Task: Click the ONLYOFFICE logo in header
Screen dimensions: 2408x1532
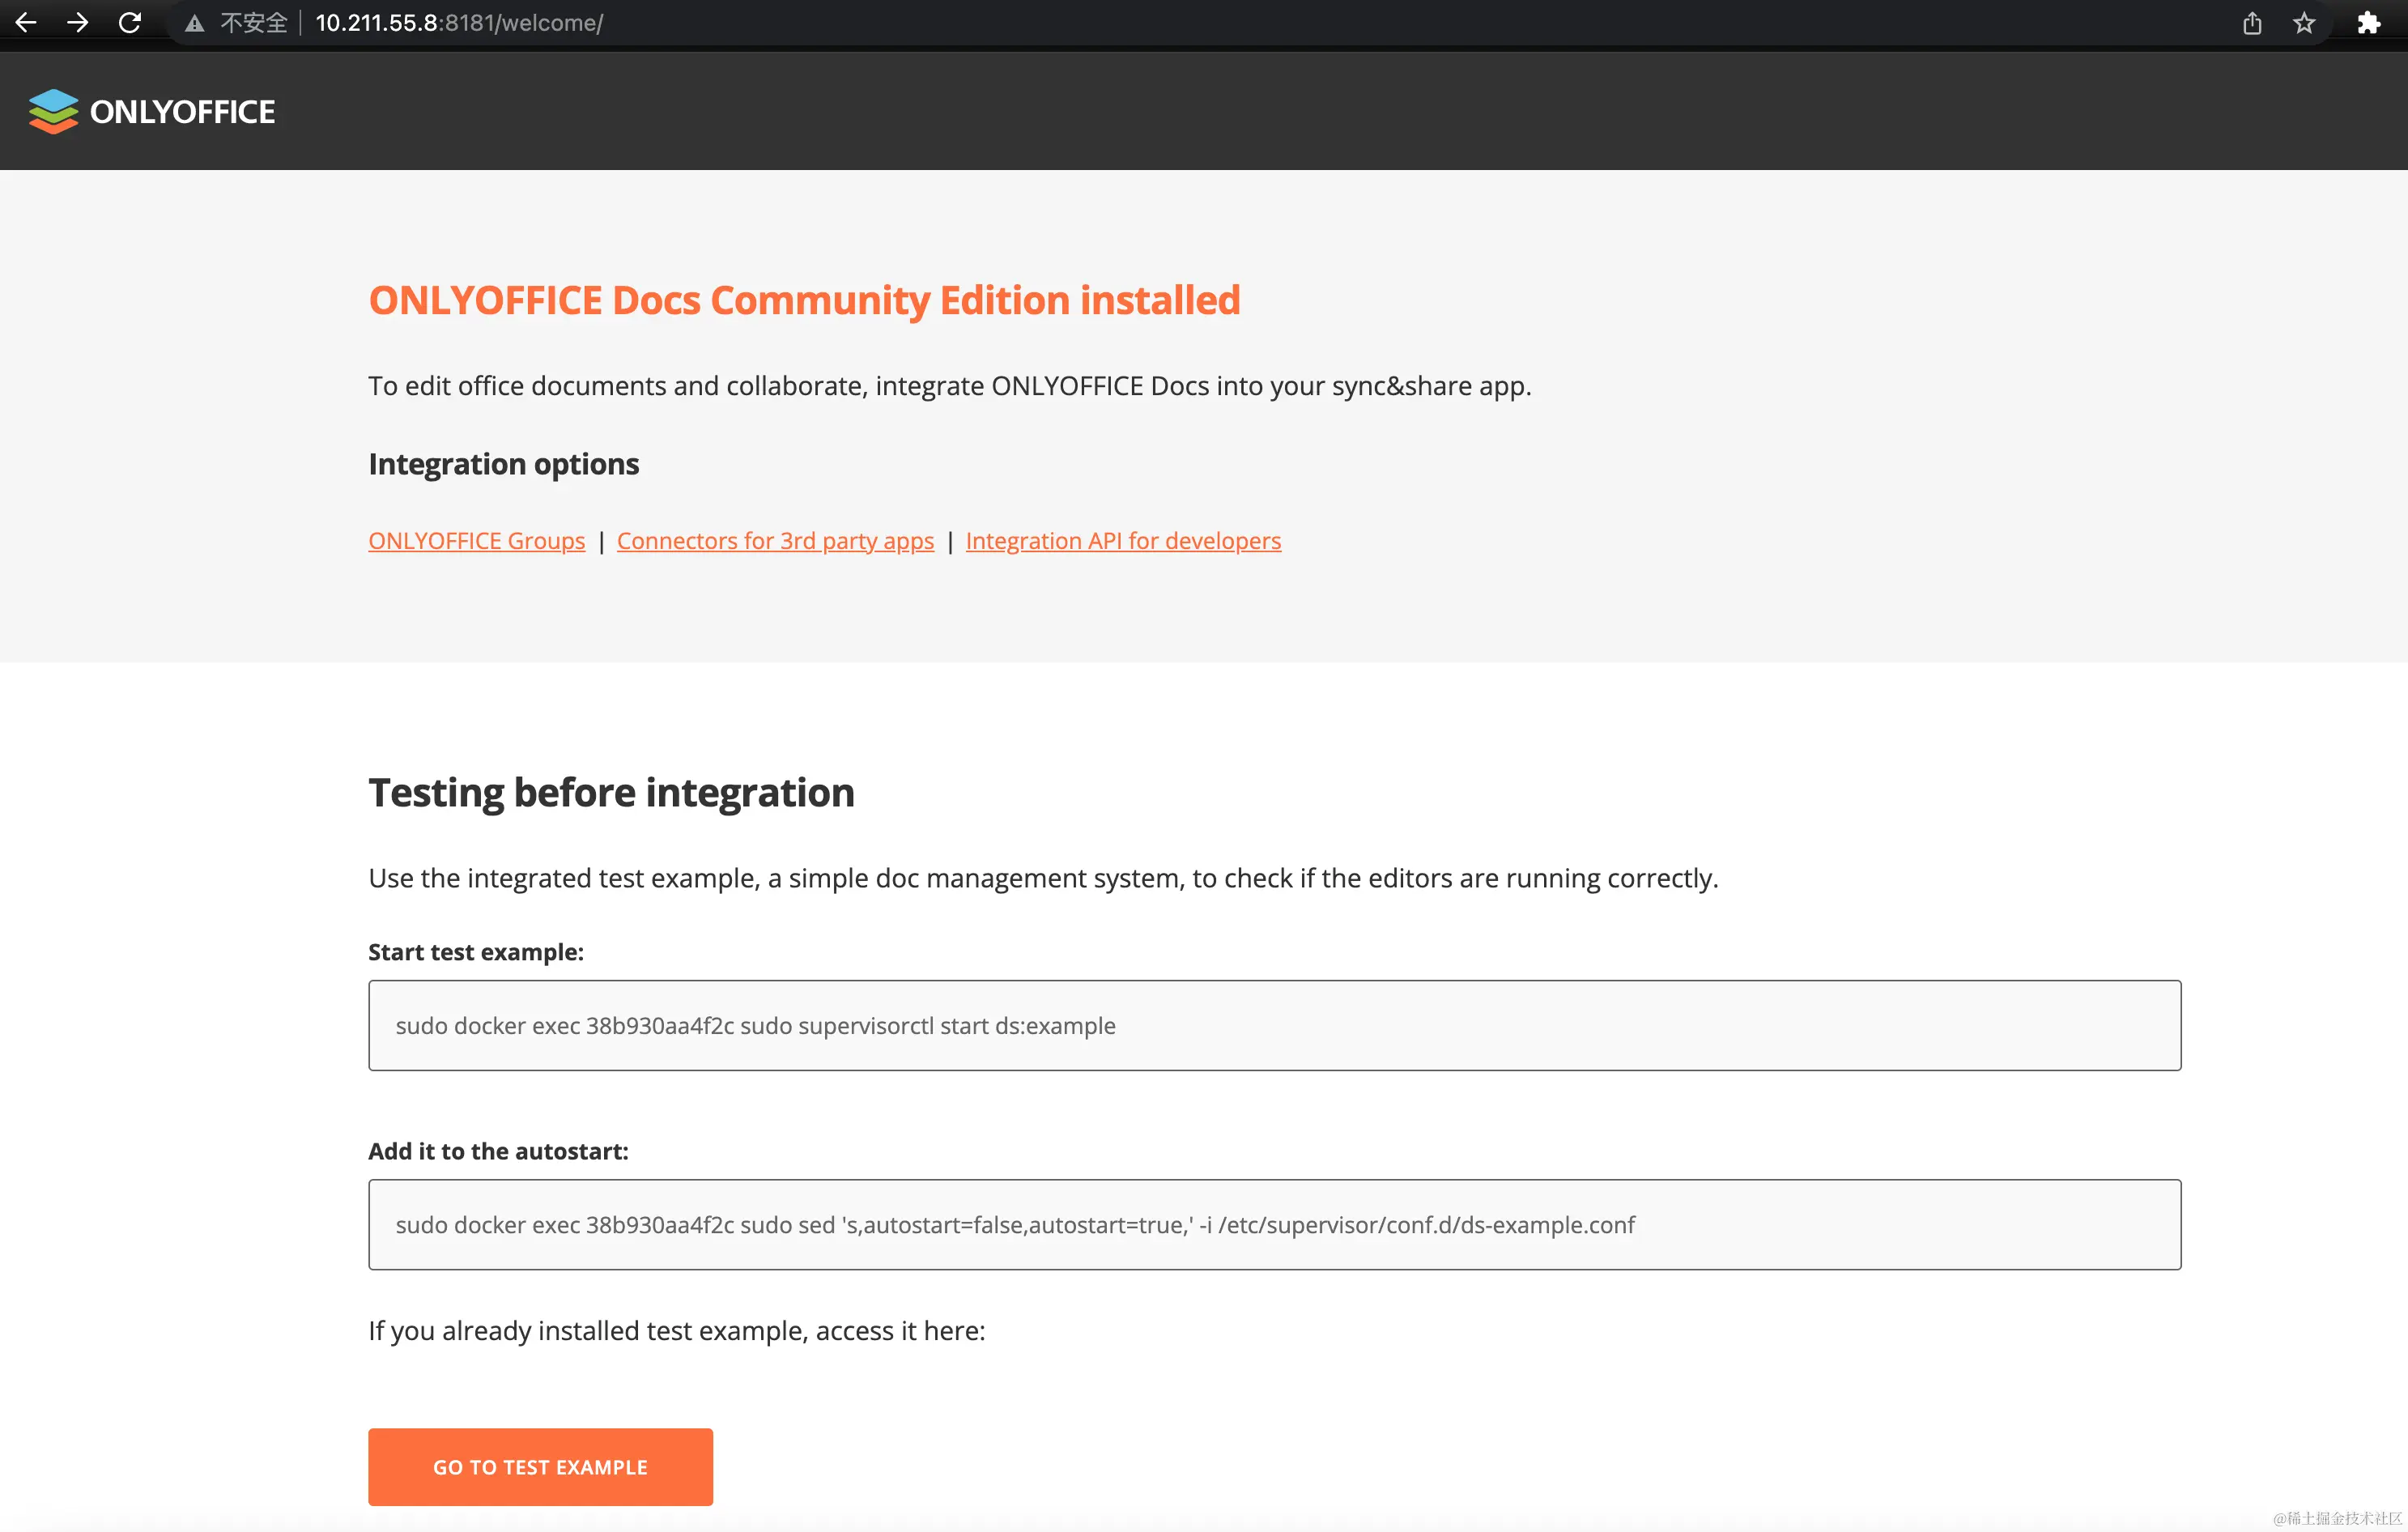Action: click(x=152, y=111)
